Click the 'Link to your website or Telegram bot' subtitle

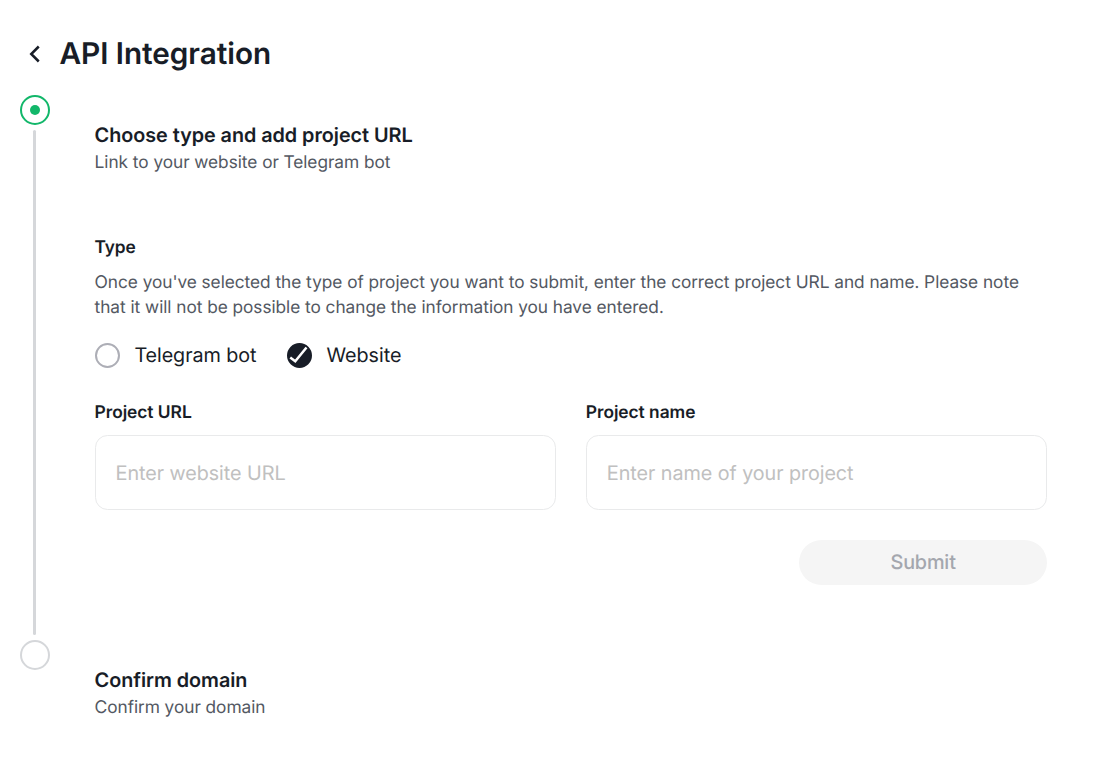point(242,162)
